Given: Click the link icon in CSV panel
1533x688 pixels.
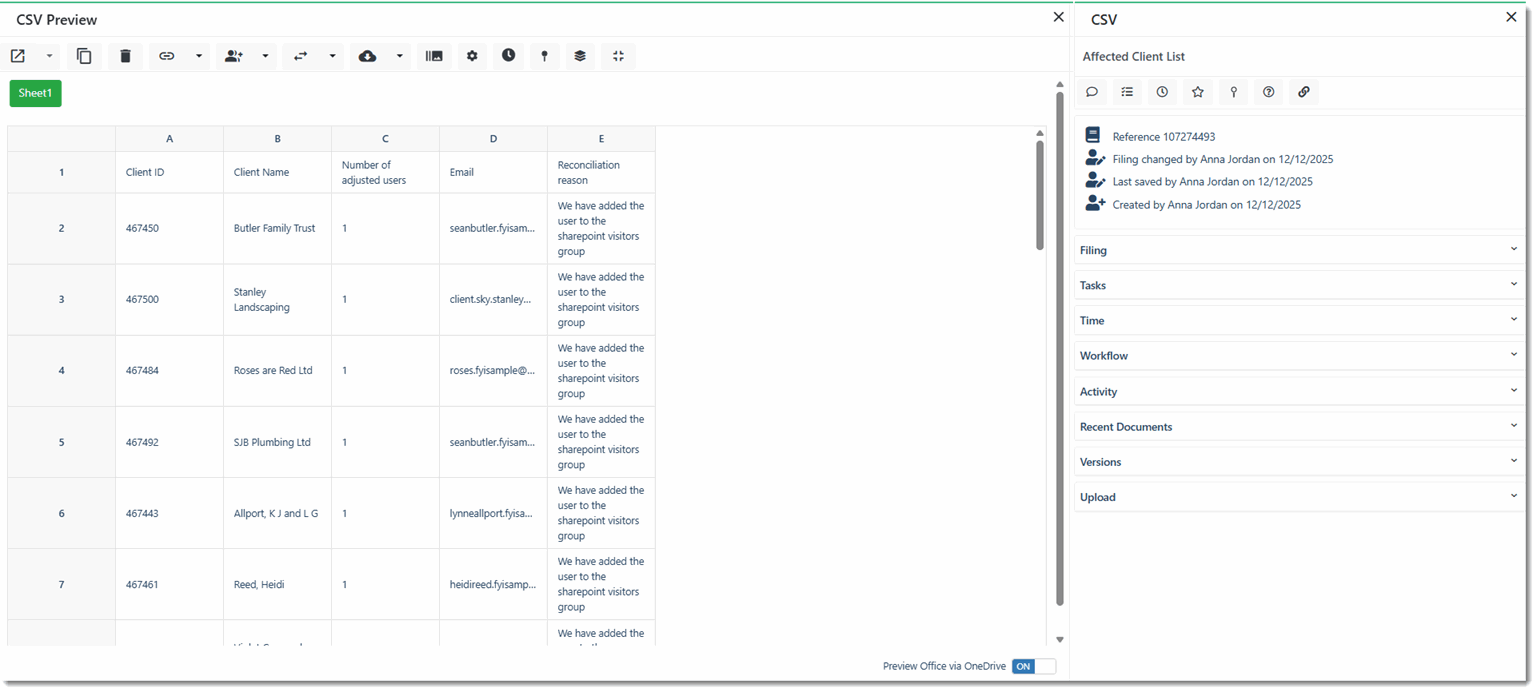Looking at the screenshot, I should tap(1304, 92).
